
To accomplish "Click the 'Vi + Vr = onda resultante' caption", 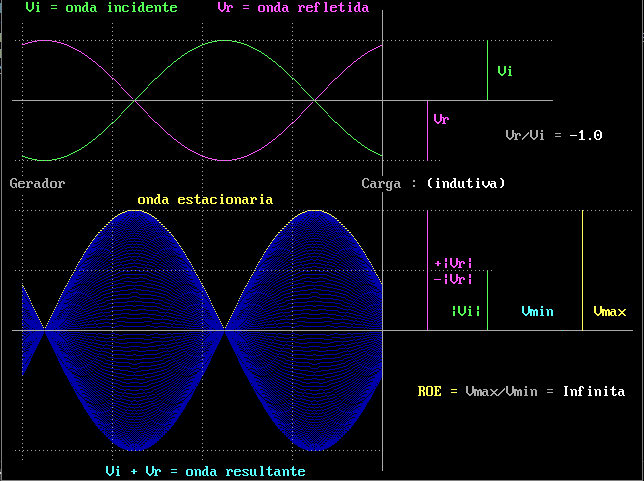I will 205,471.
